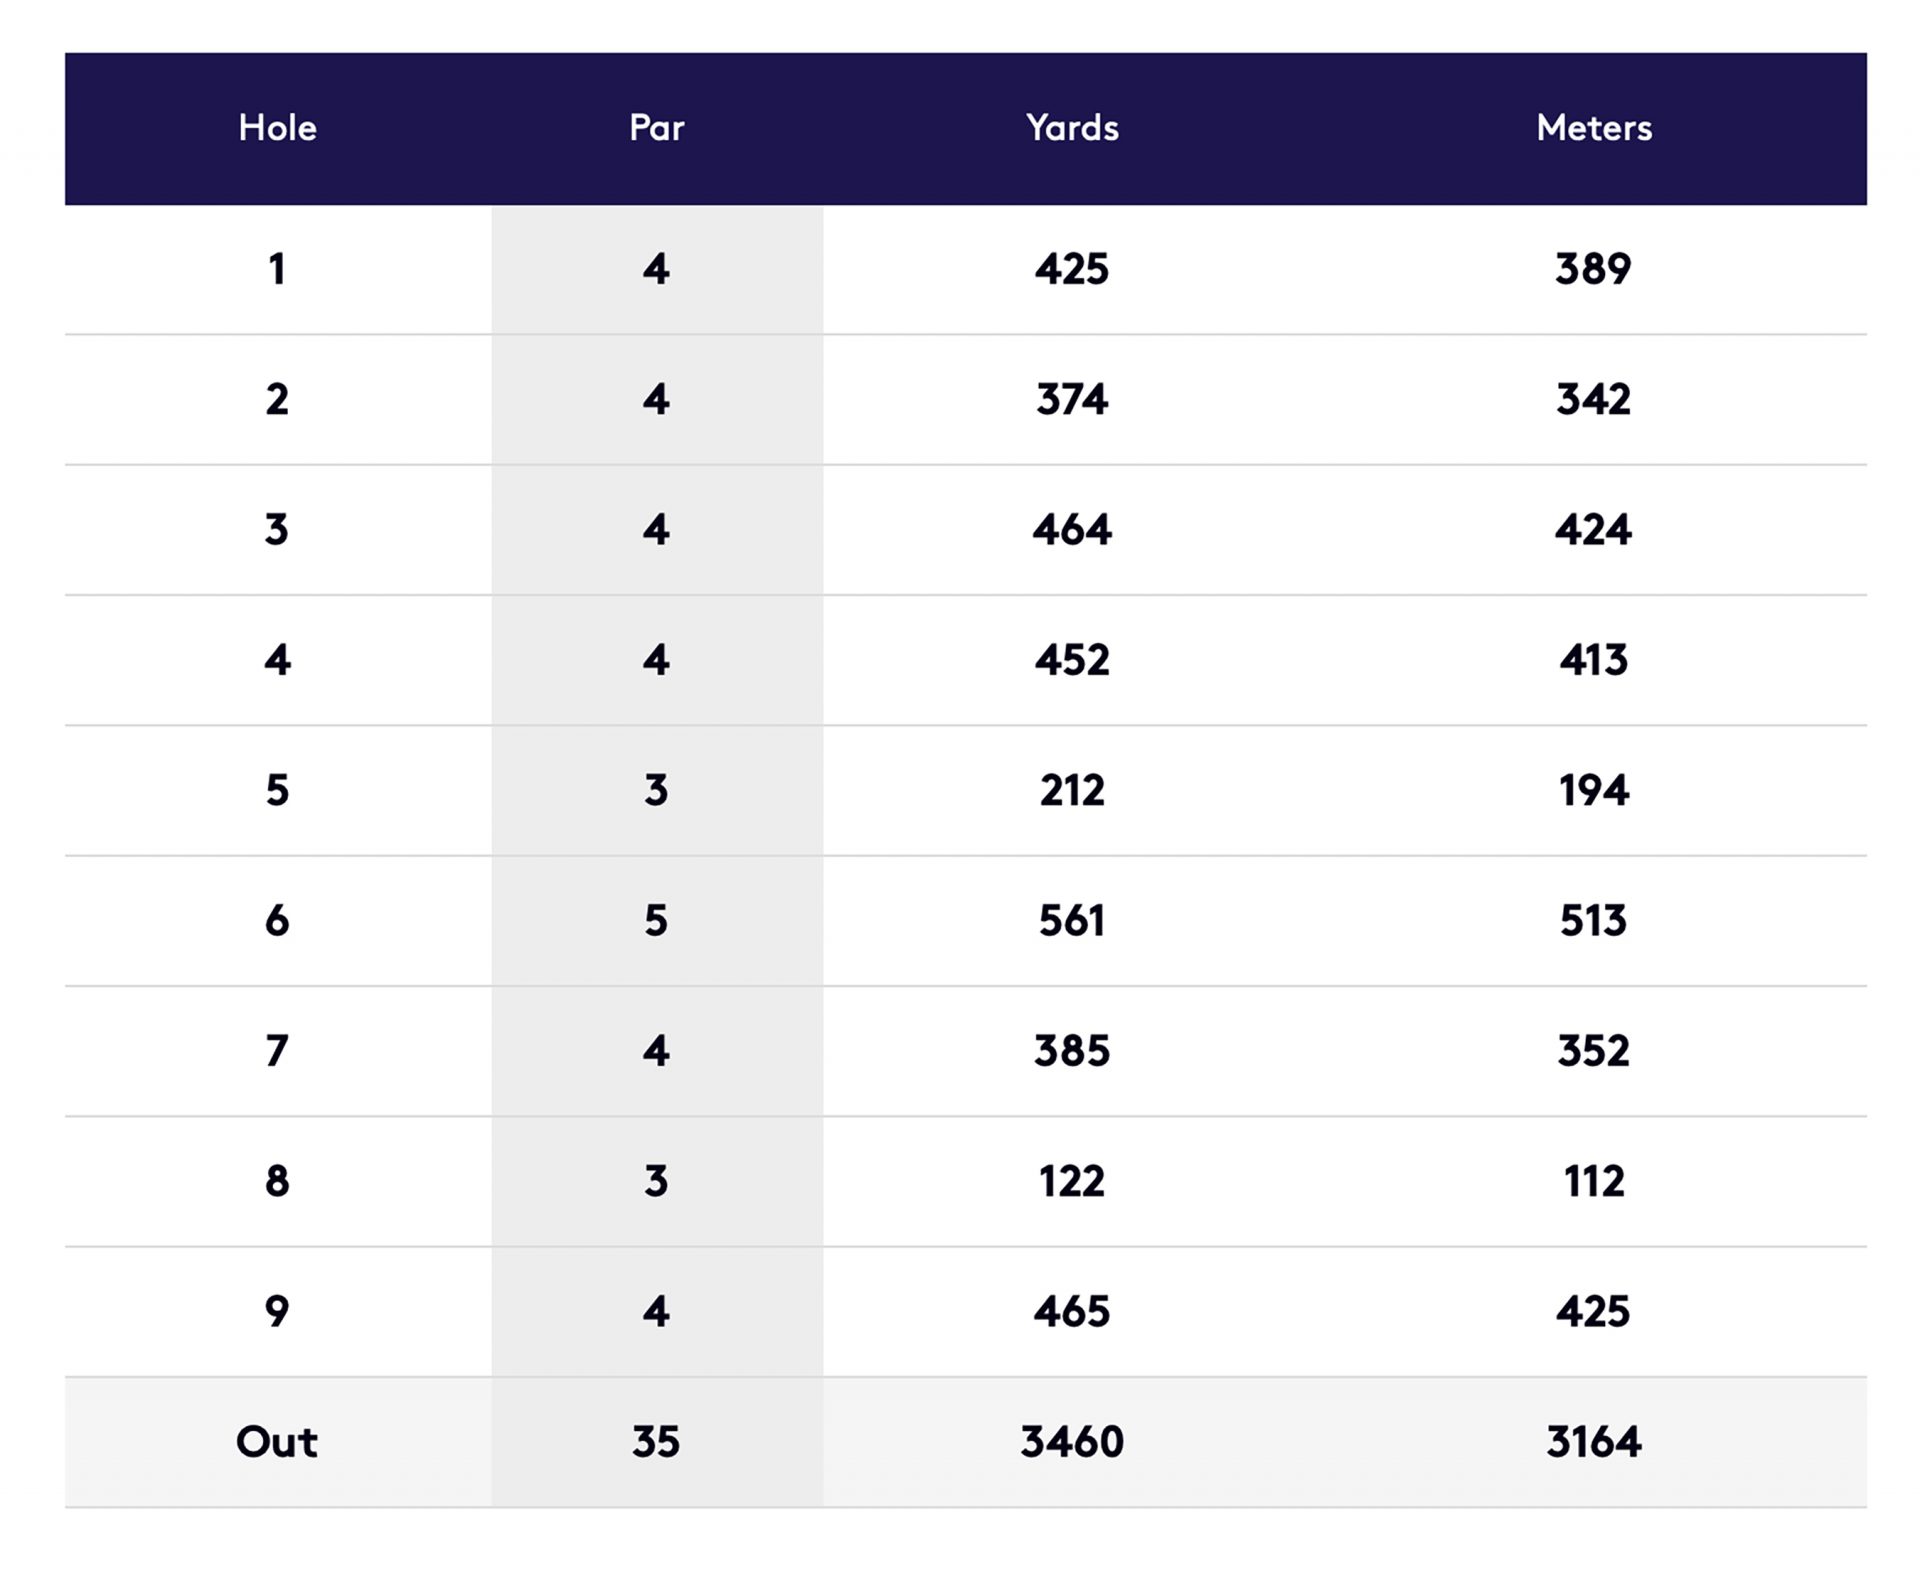Click the 342 meters cell

pyautogui.click(x=1593, y=400)
